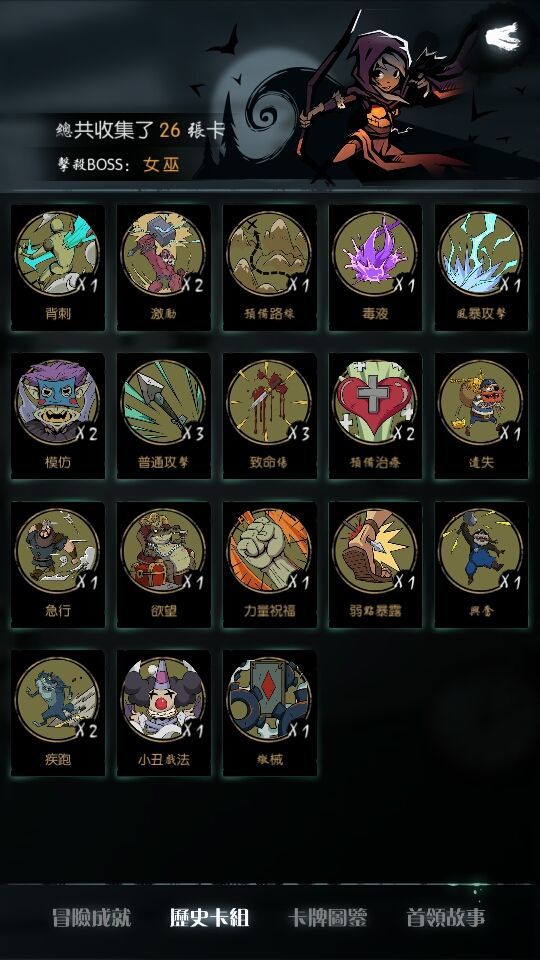Select the mechanical gear diamond card
Image resolution: width=540 pixels, height=960 pixels.
click(269, 714)
